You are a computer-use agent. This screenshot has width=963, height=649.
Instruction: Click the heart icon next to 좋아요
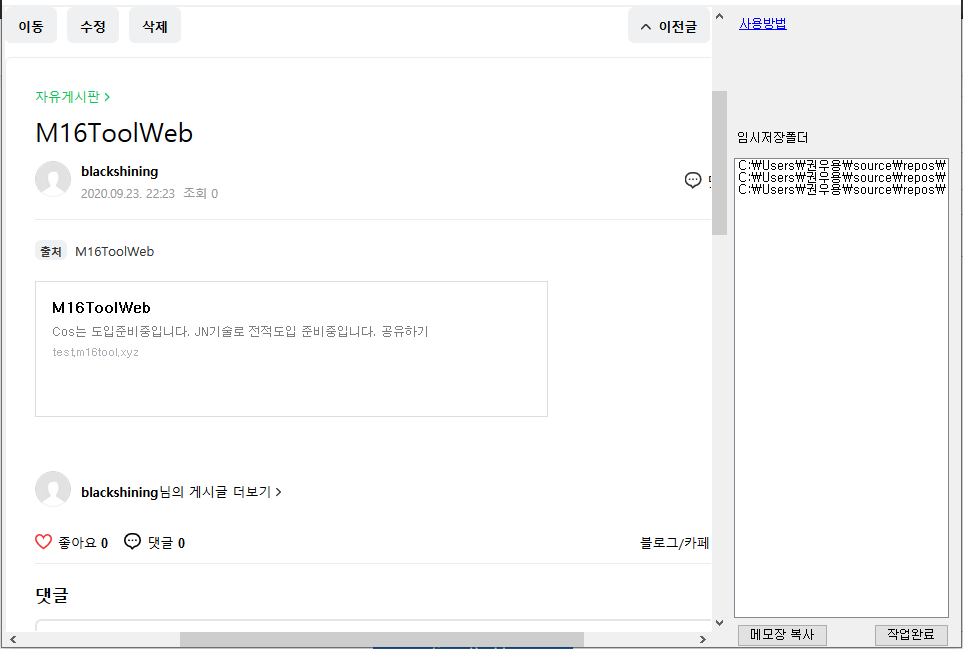(43, 542)
